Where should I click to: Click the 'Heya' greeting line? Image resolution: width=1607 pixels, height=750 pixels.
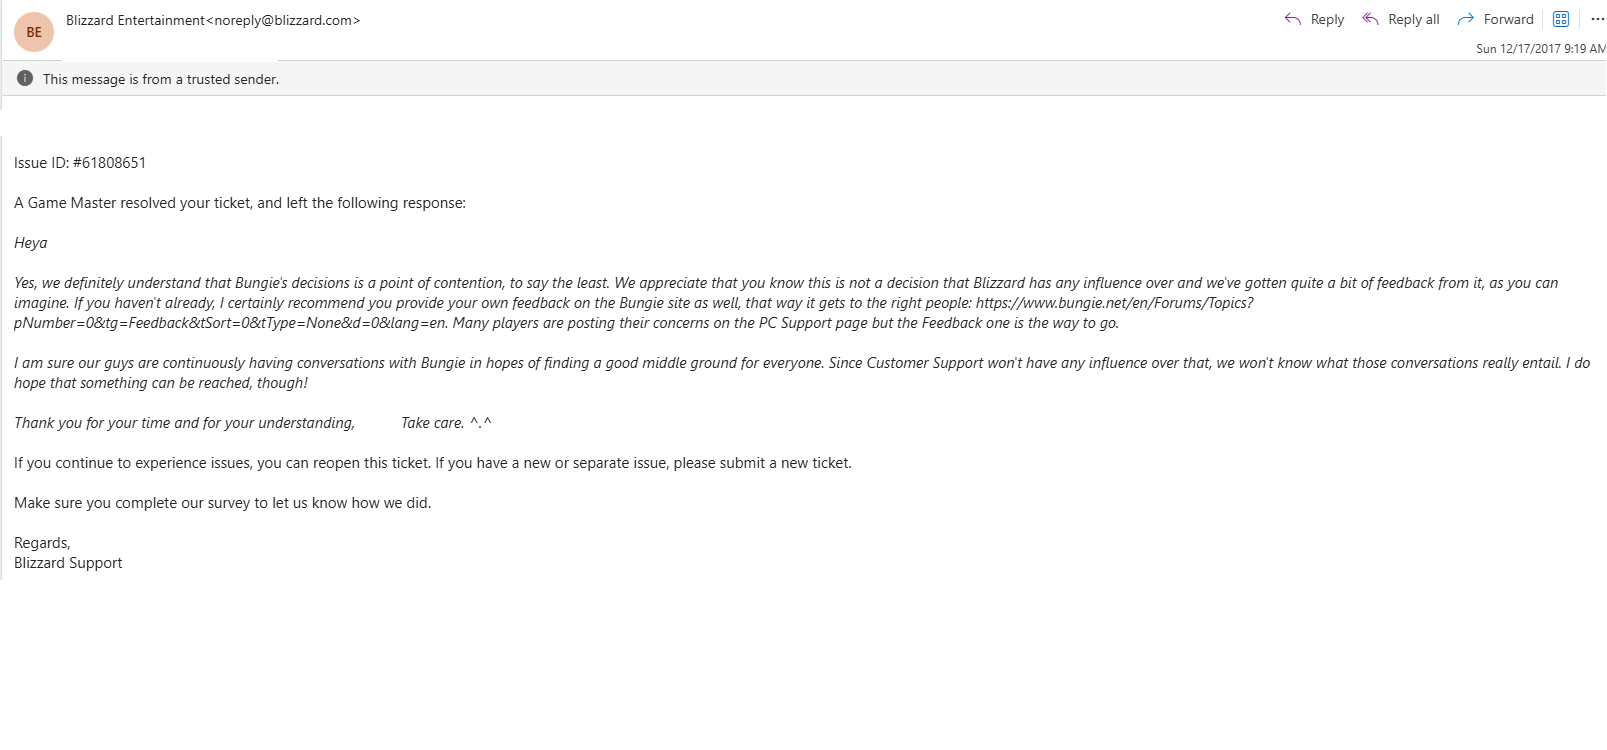[x=31, y=243]
